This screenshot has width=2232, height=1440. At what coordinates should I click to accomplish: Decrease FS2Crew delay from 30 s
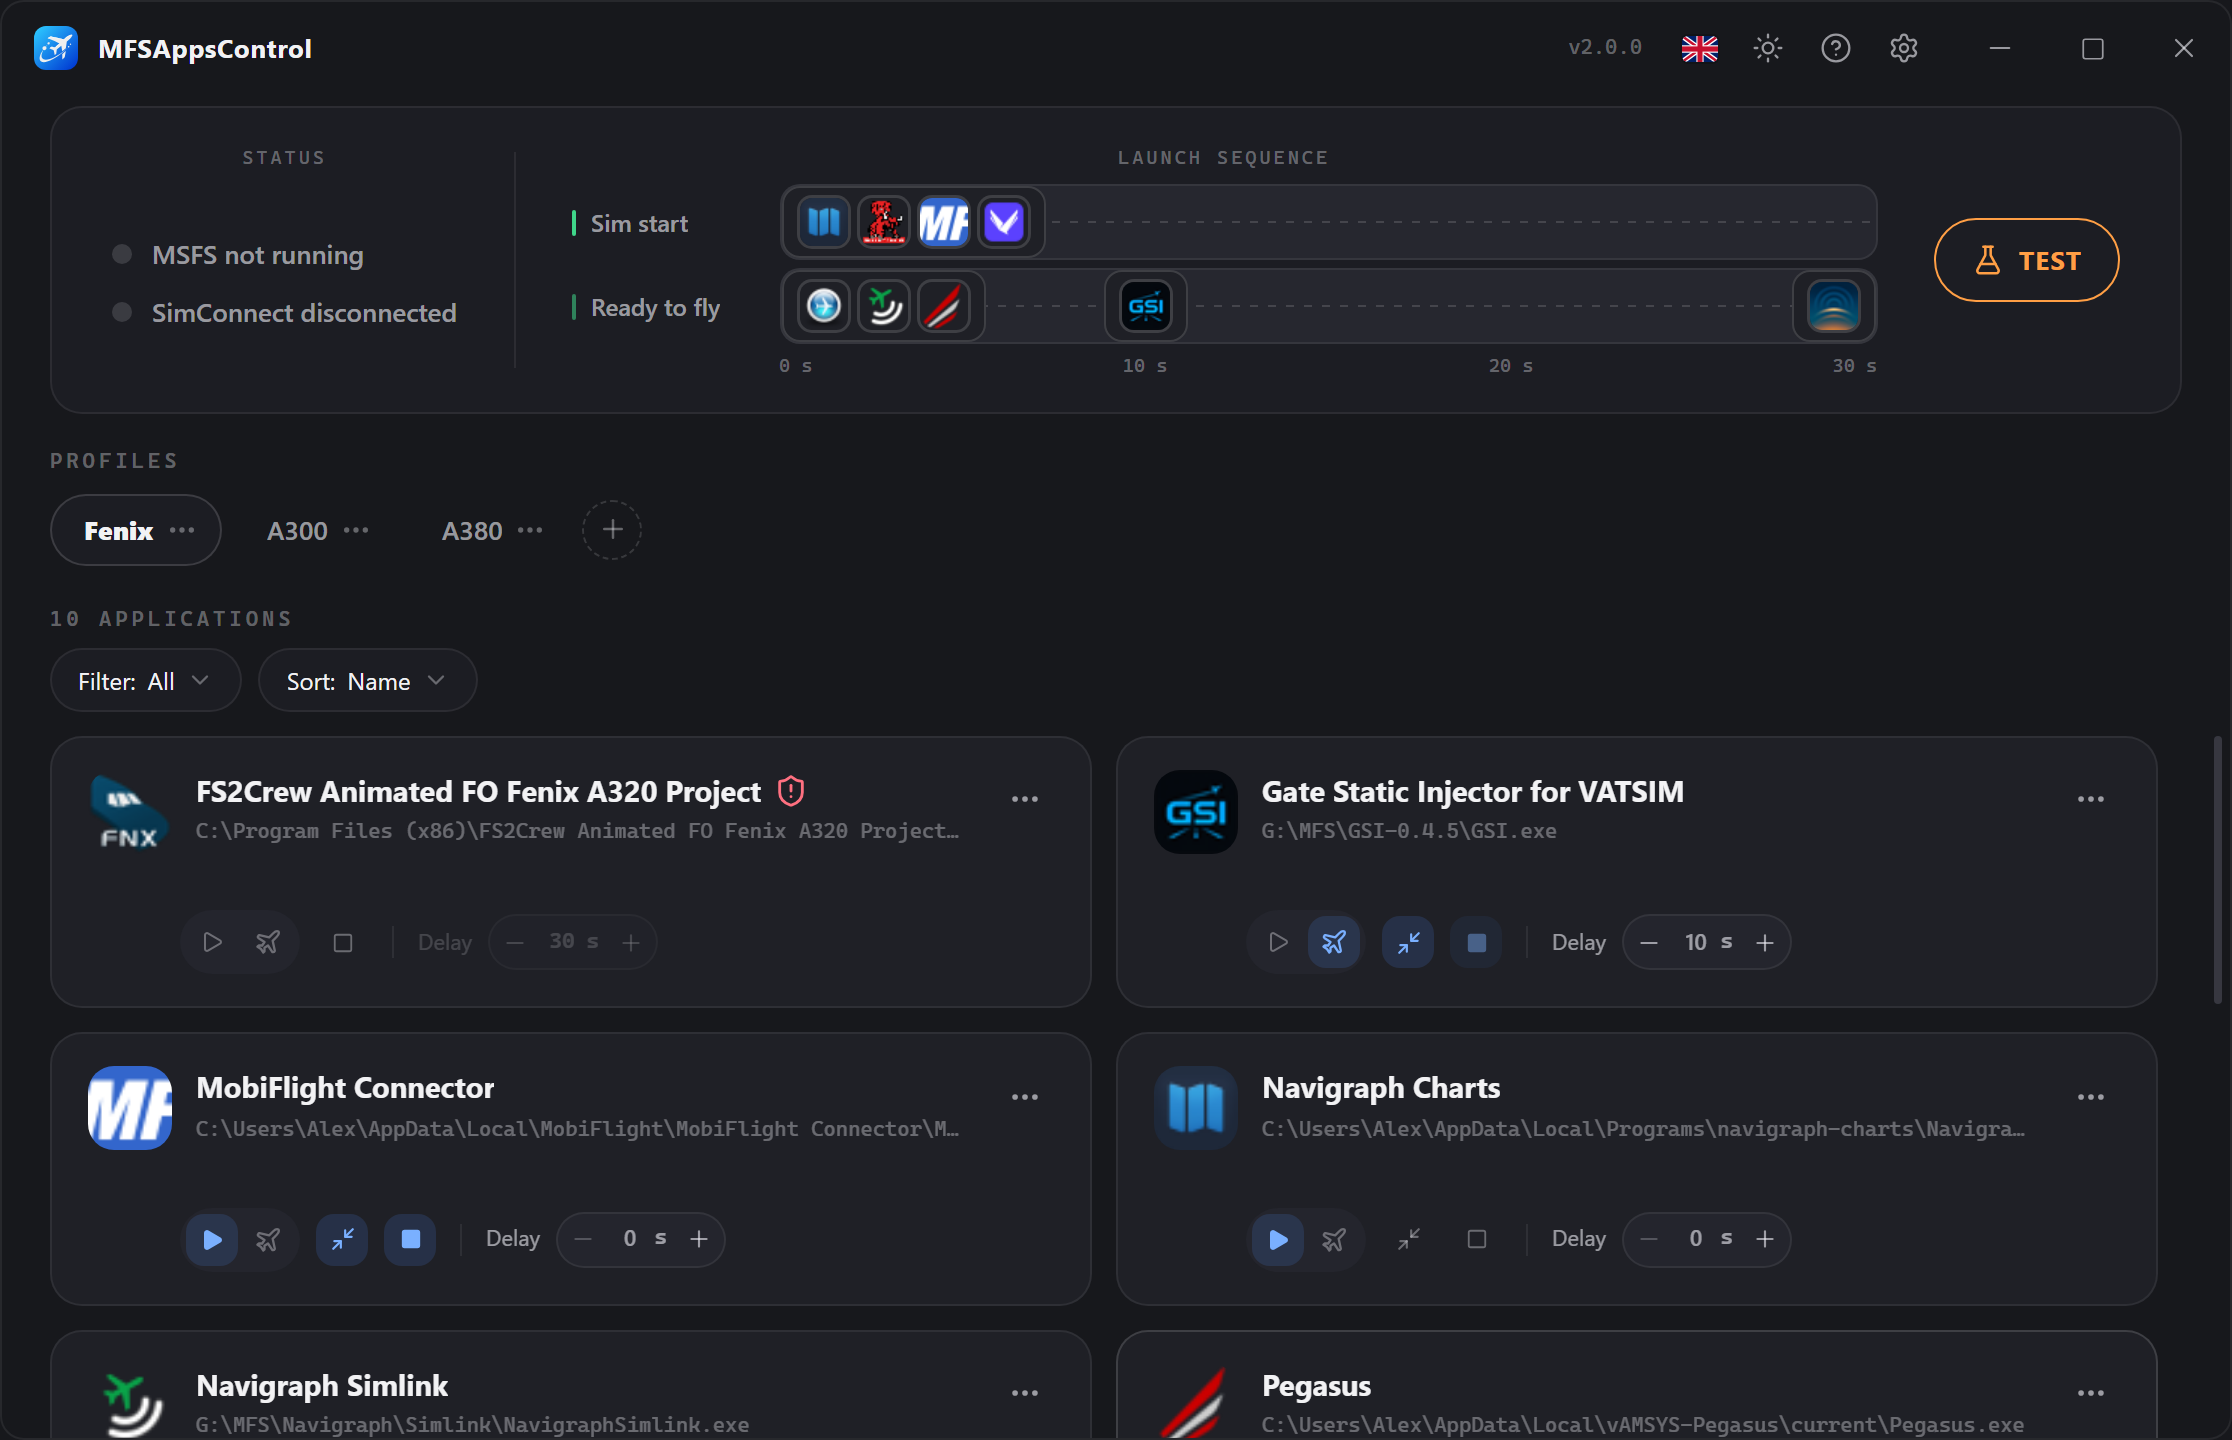coord(515,943)
